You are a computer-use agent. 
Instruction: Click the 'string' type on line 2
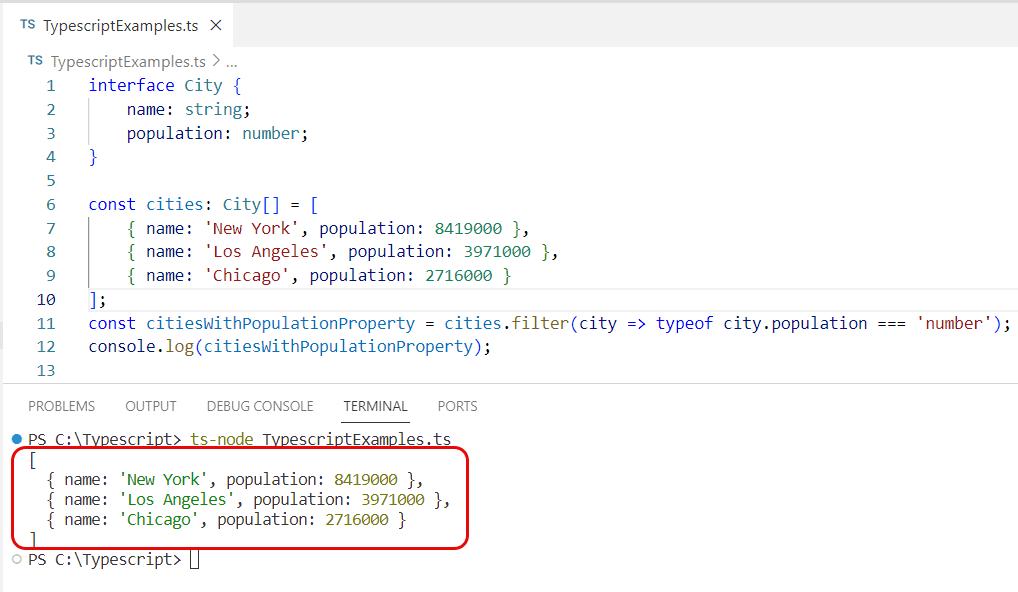(213, 110)
